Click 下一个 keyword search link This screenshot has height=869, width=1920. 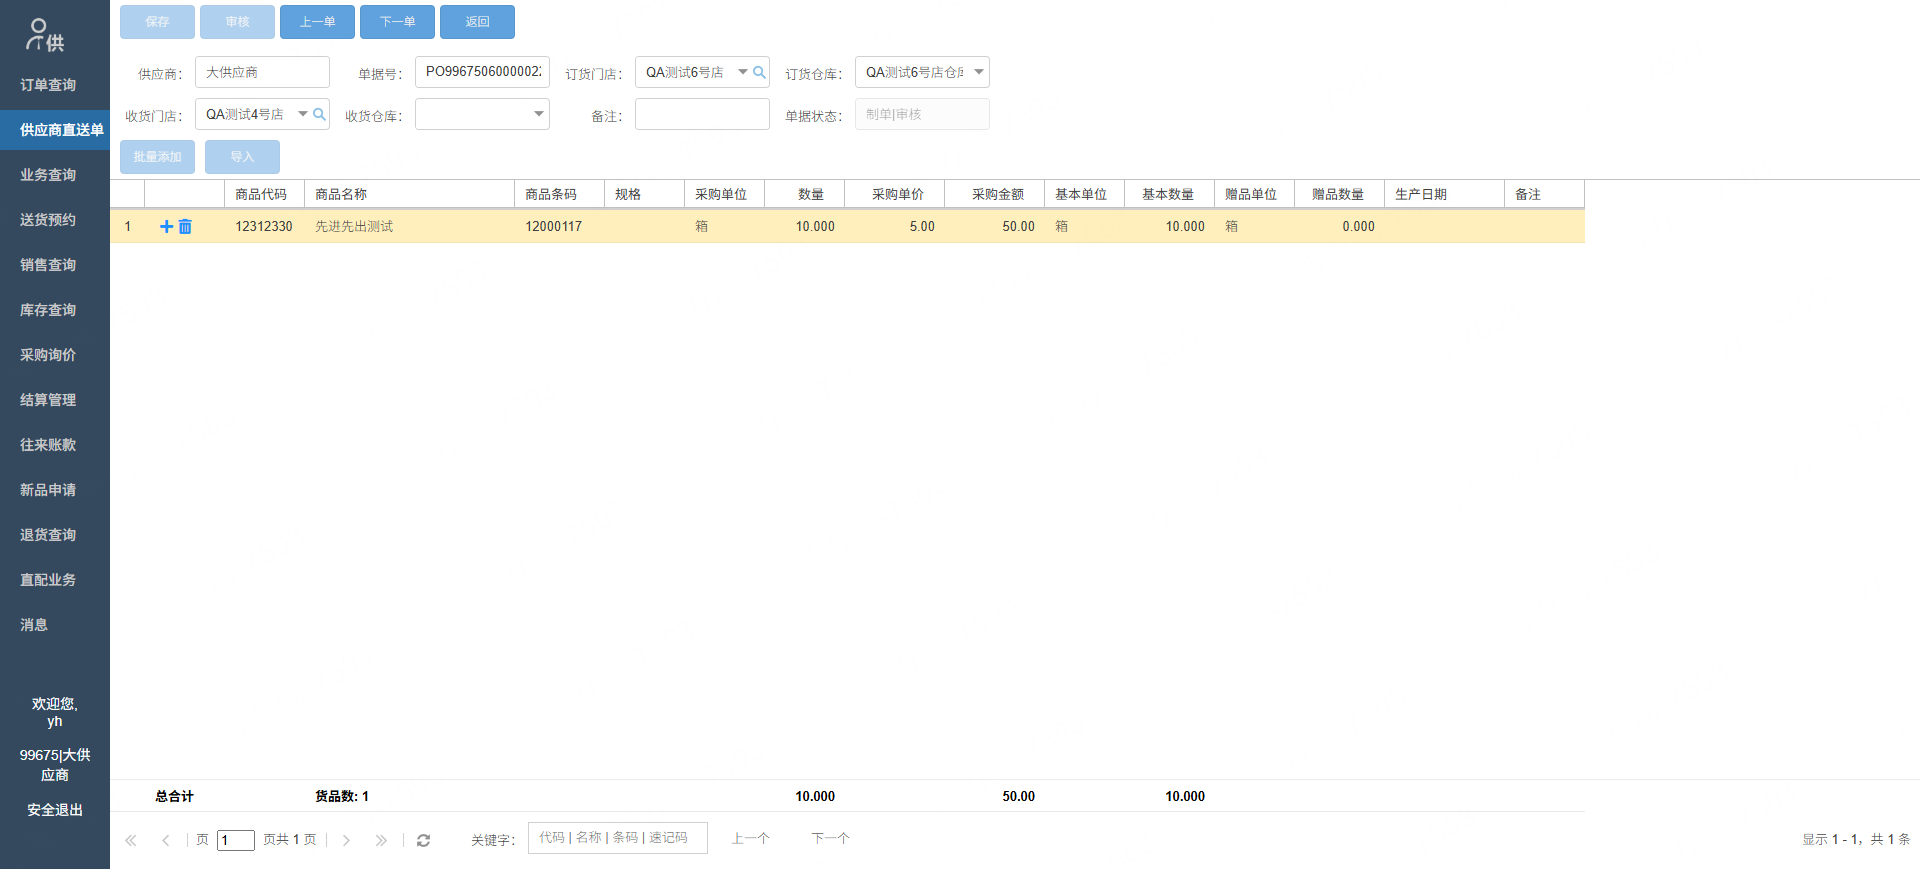830,839
